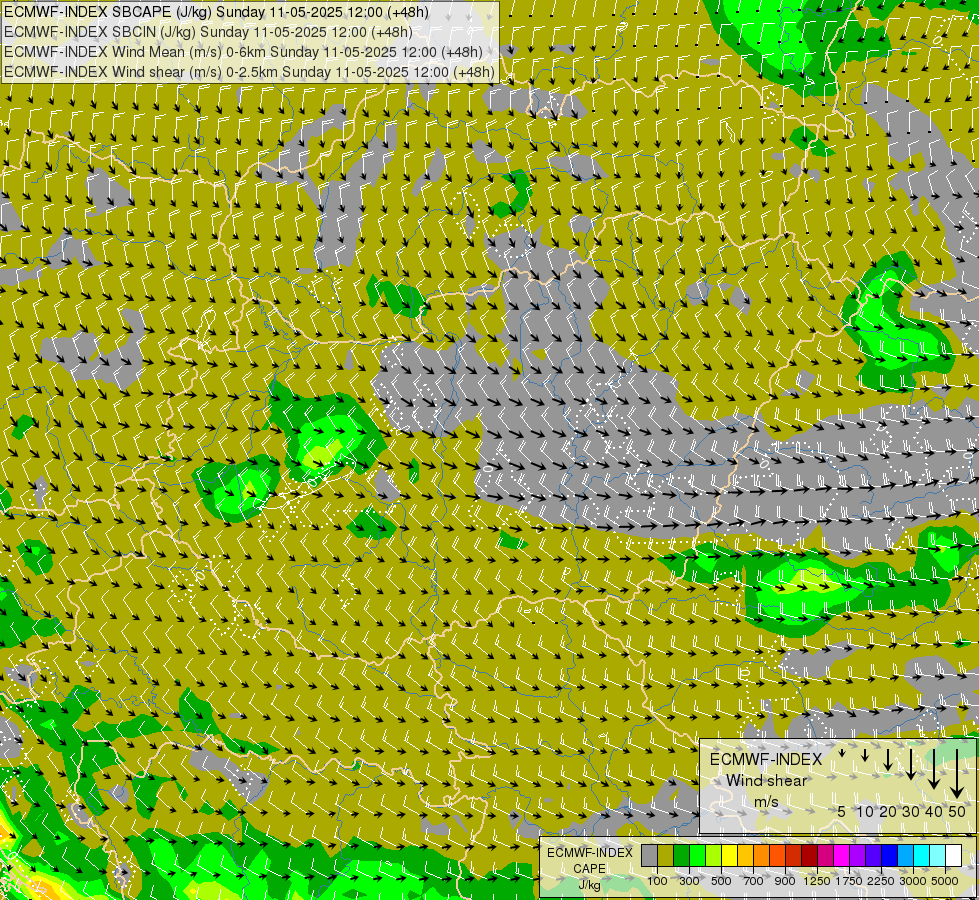Image resolution: width=979 pixels, height=900 pixels.
Task: Click the Wind Mean 0-6km title line
Action: 244,52
